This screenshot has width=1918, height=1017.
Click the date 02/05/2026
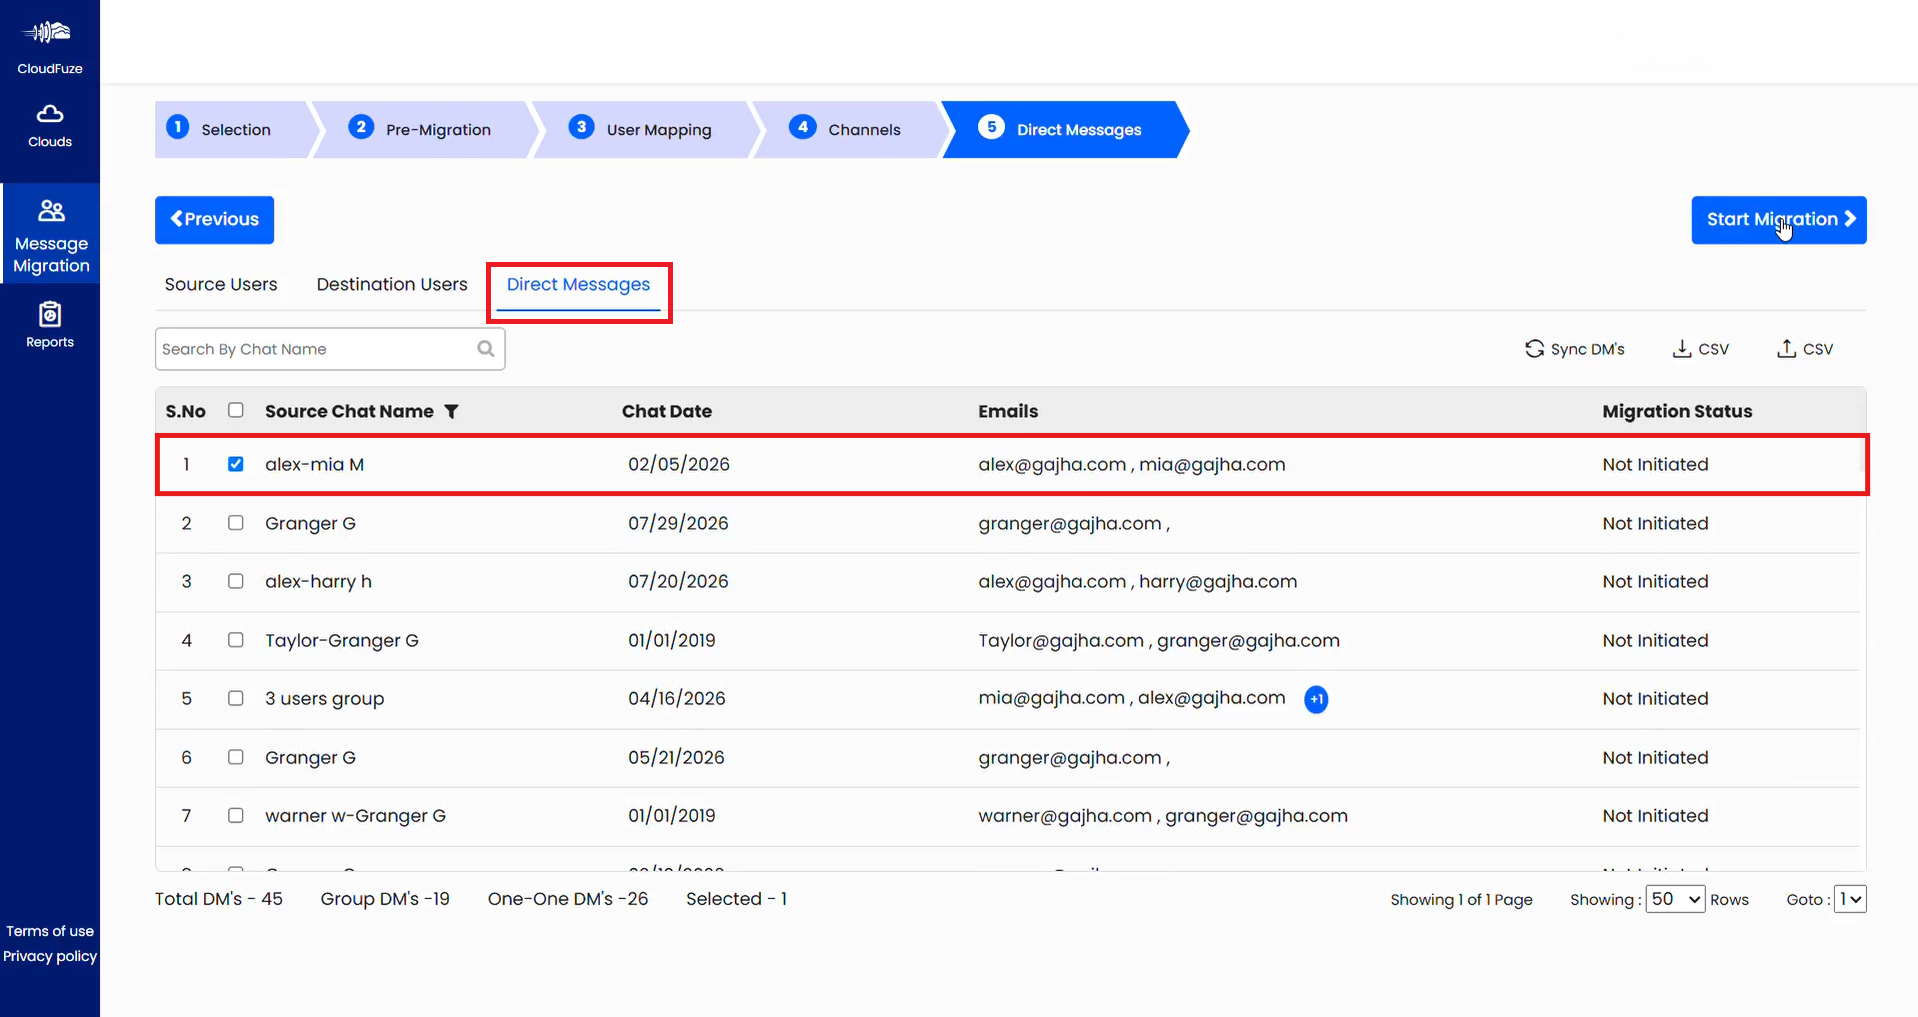click(679, 464)
